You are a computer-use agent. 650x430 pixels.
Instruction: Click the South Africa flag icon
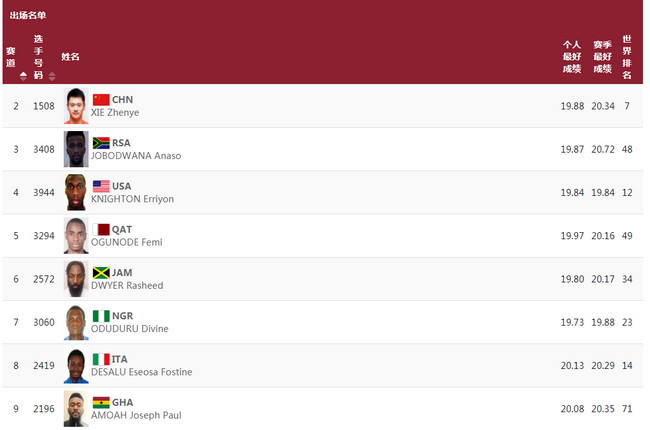(101, 143)
